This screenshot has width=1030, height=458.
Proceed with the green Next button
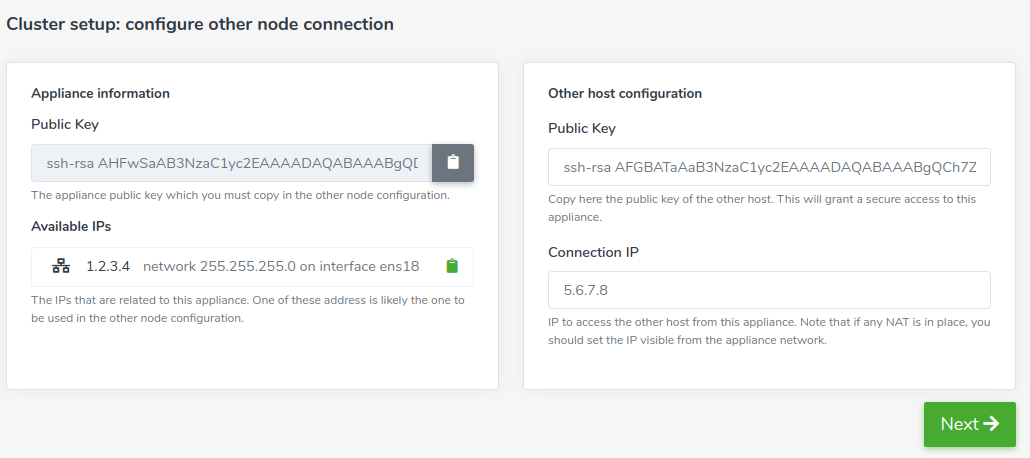tap(970, 424)
